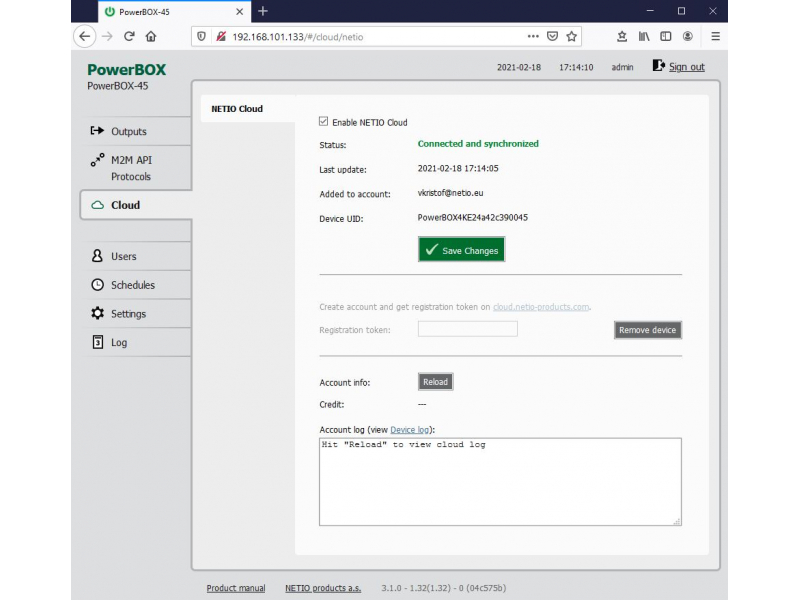Reload the page with the refresh icon
Image resolution: width=800 pixels, height=600 pixels.
pos(129,36)
